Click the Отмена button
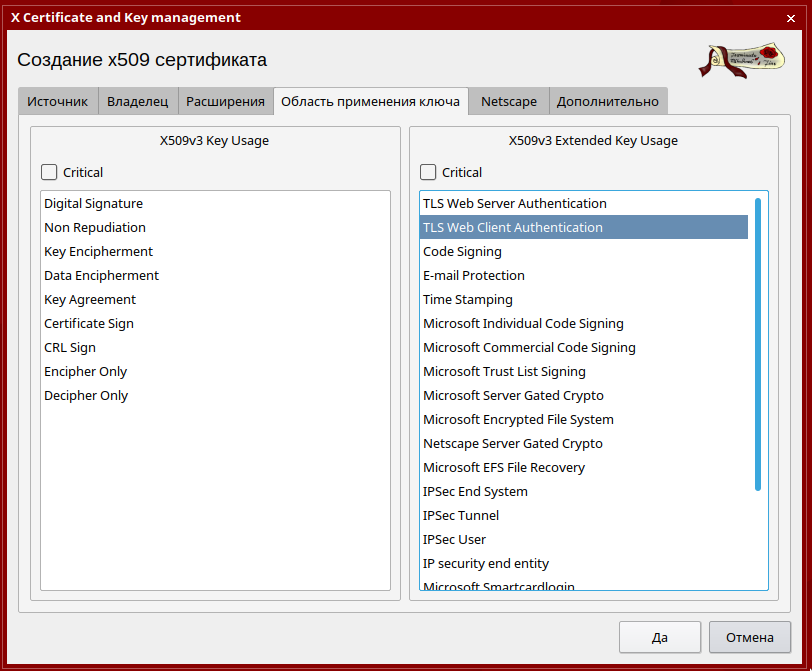 749,637
